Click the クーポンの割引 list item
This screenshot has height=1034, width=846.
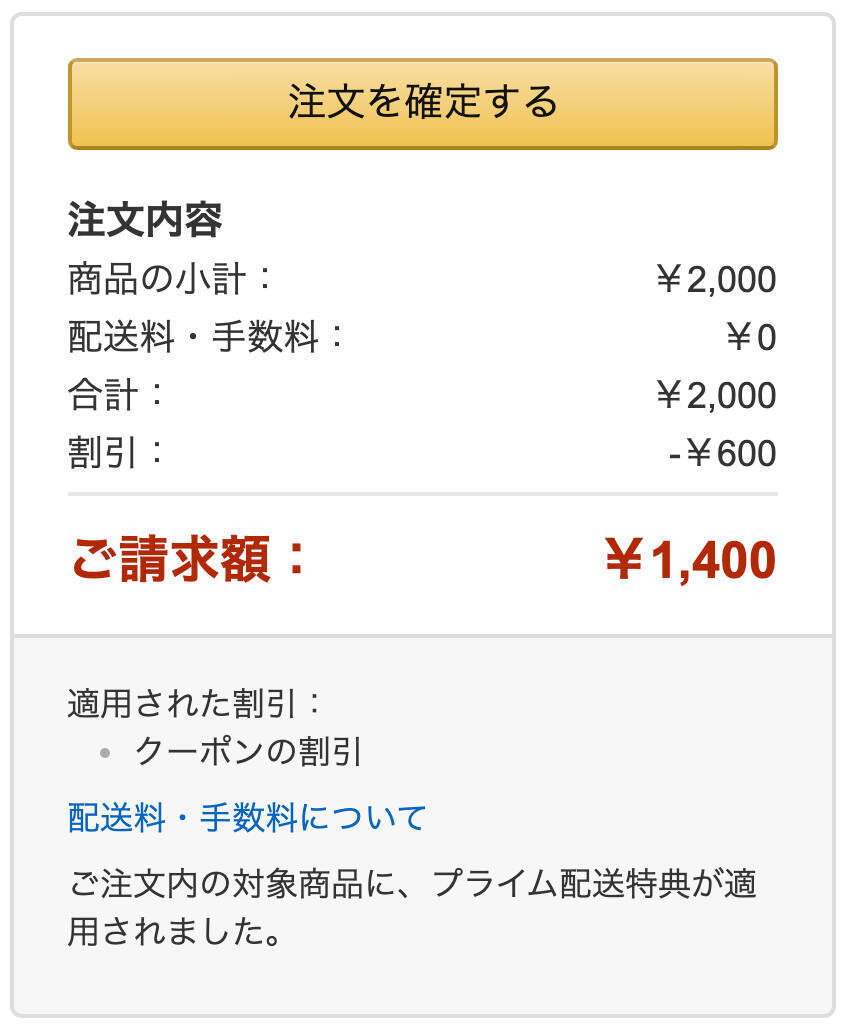pyautogui.click(x=248, y=751)
